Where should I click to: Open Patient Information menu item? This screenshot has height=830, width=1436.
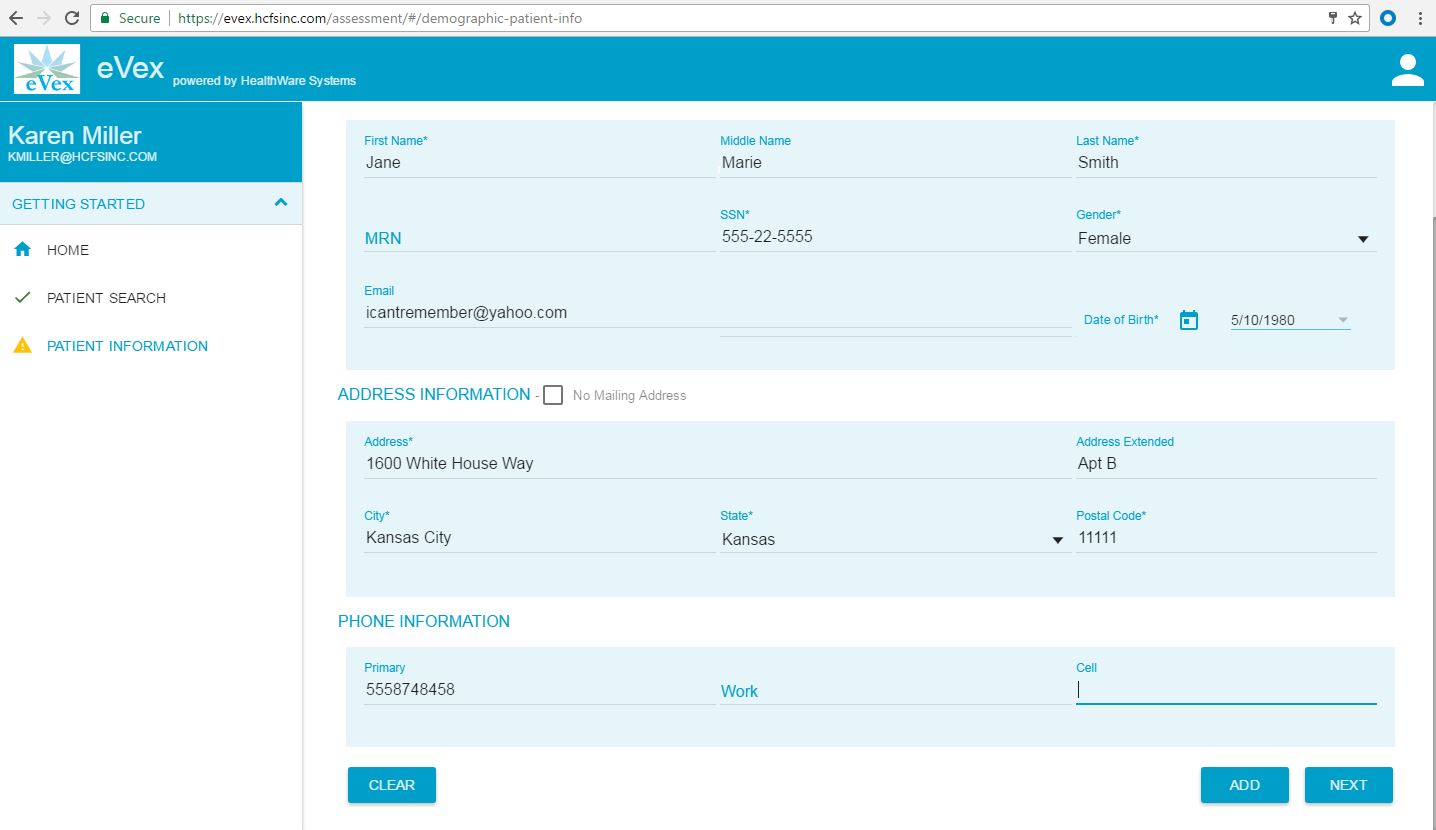point(127,346)
